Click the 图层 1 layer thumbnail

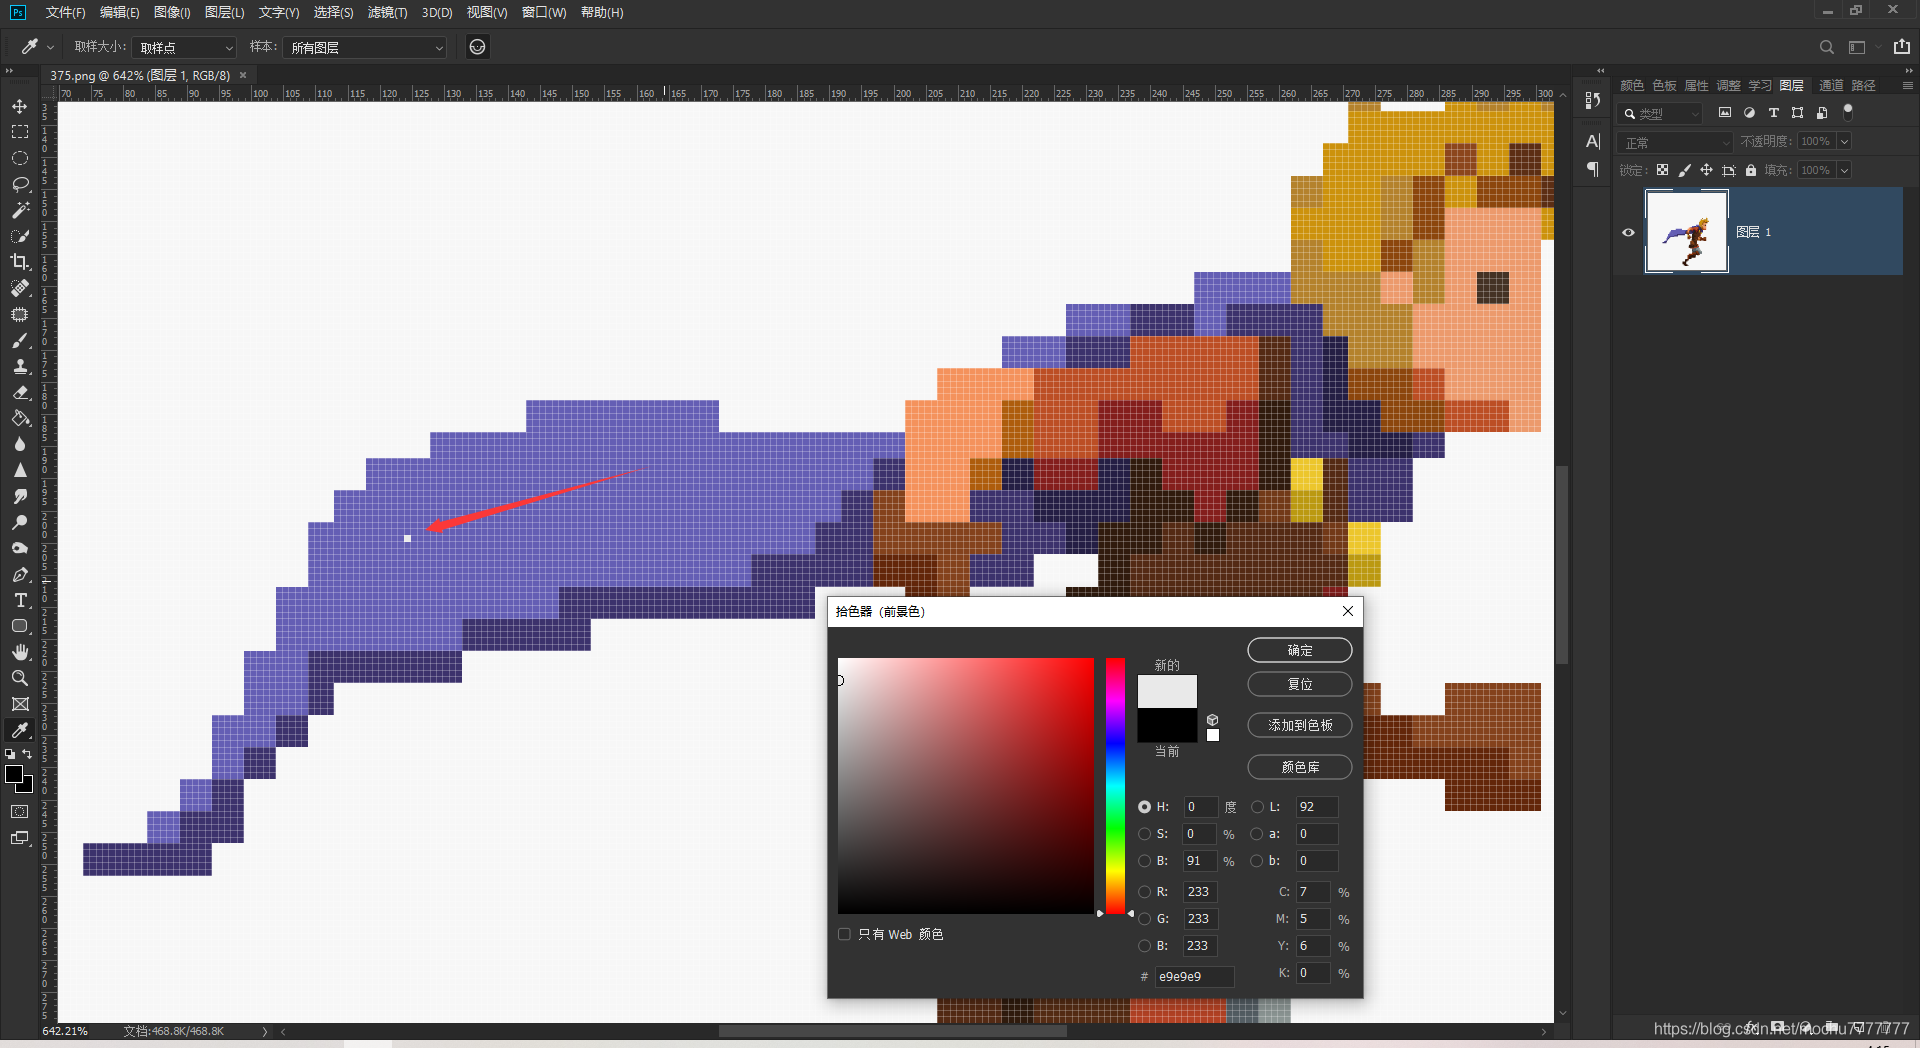1687,232
